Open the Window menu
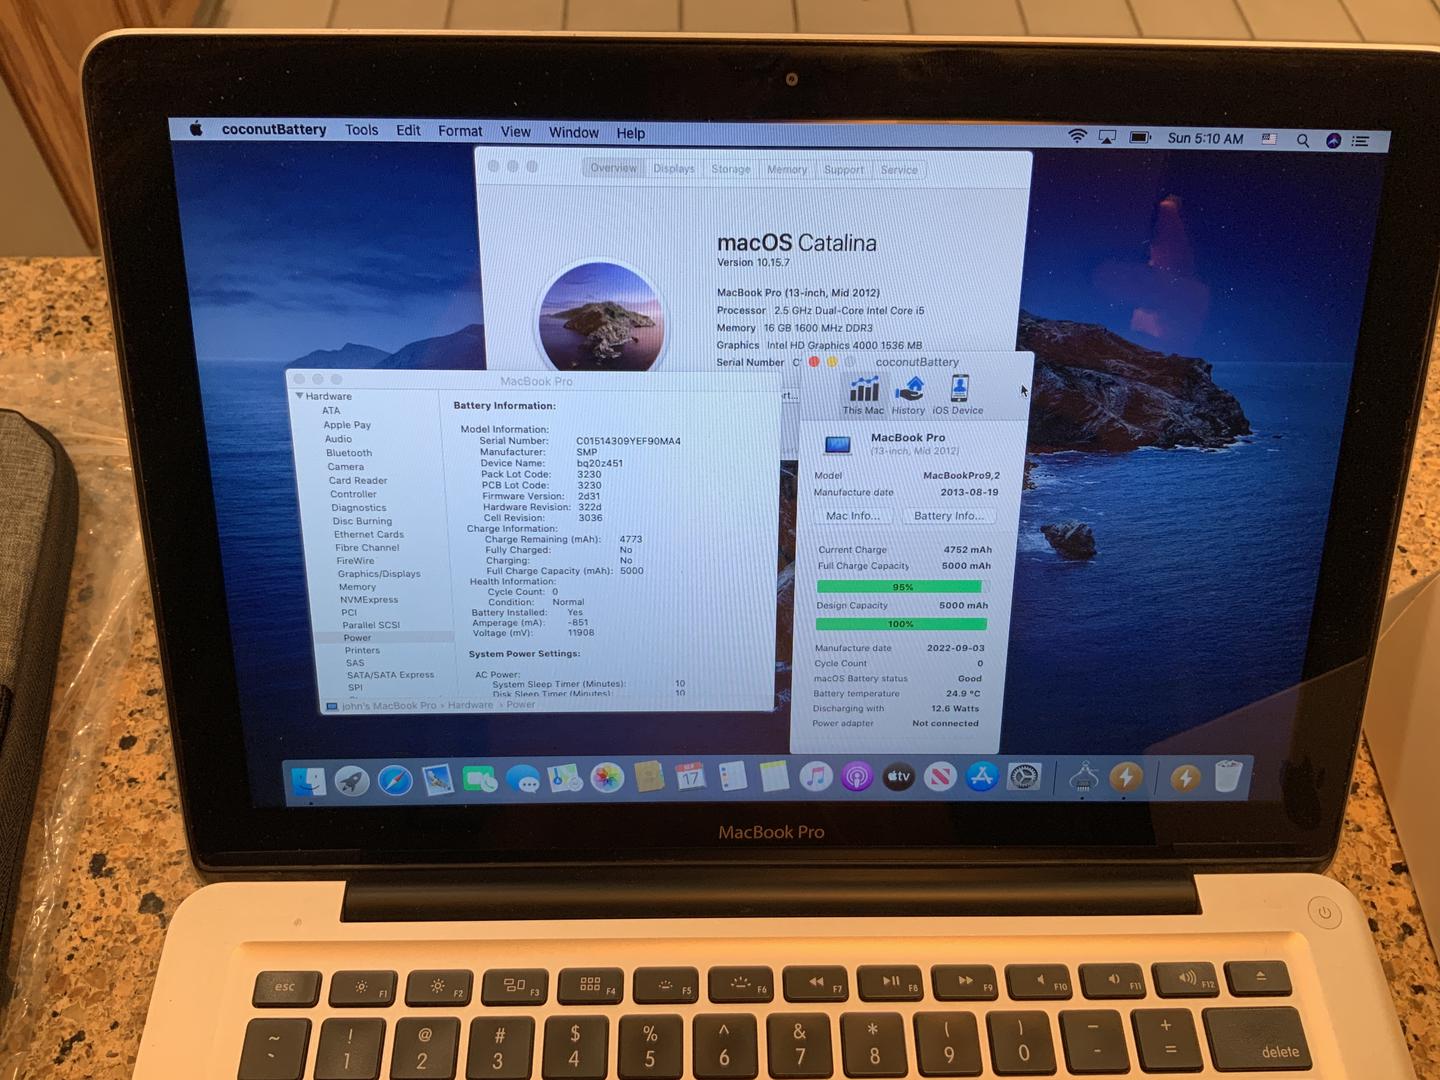This screenshot has width=1440, height=1080. pos(573,132)
